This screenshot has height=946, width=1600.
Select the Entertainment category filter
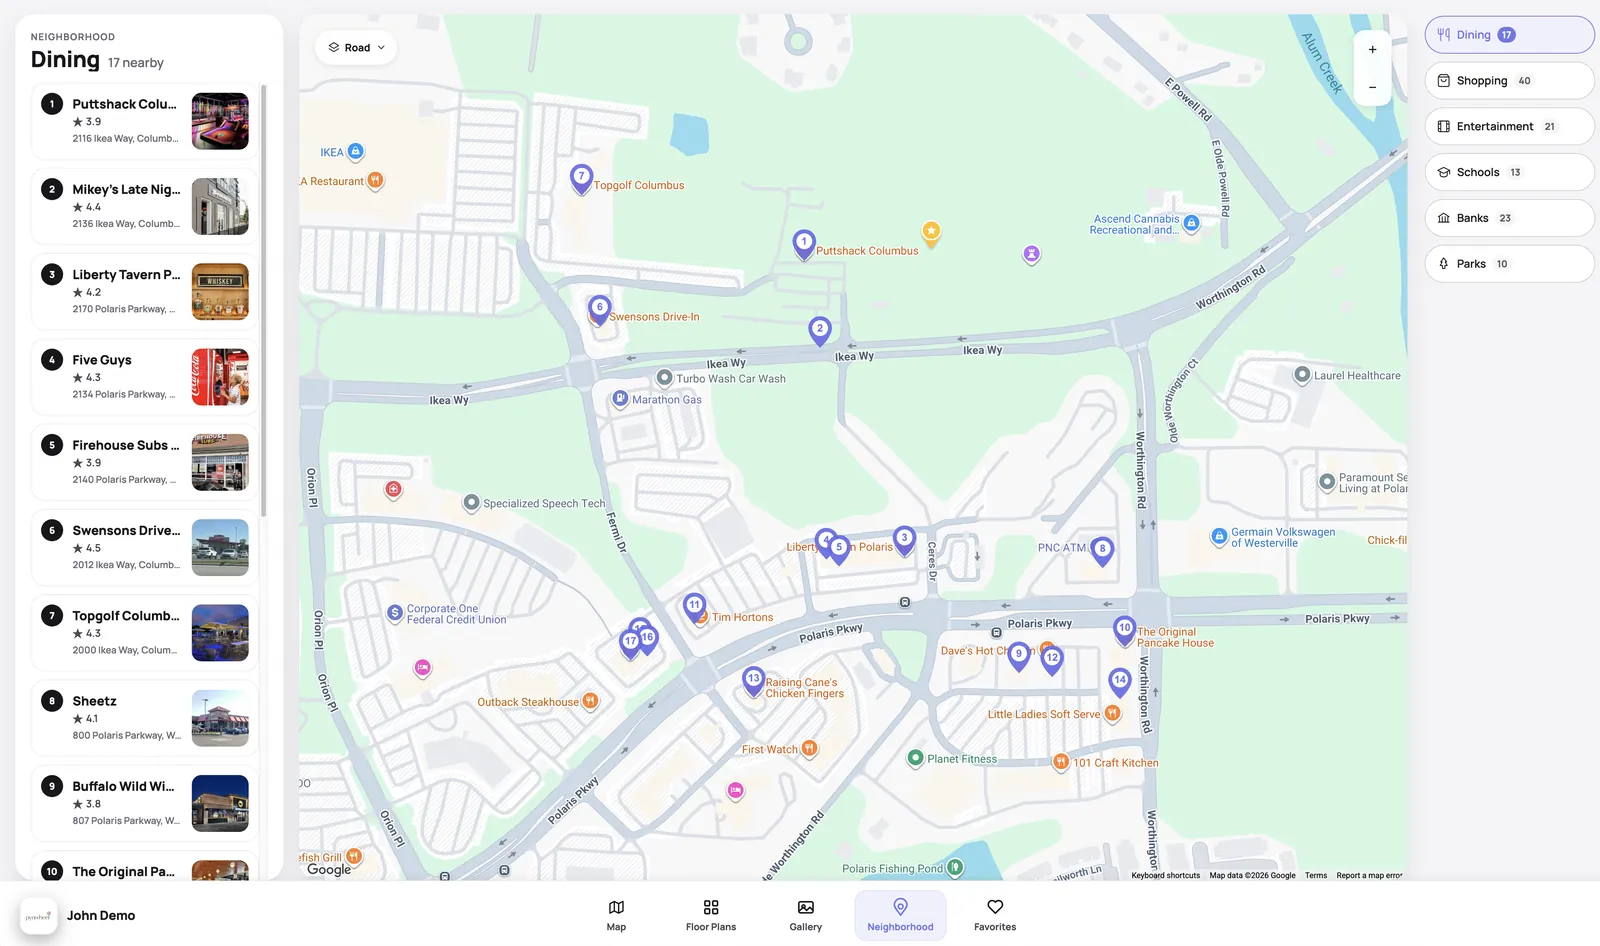click(x=1509, y=127)
